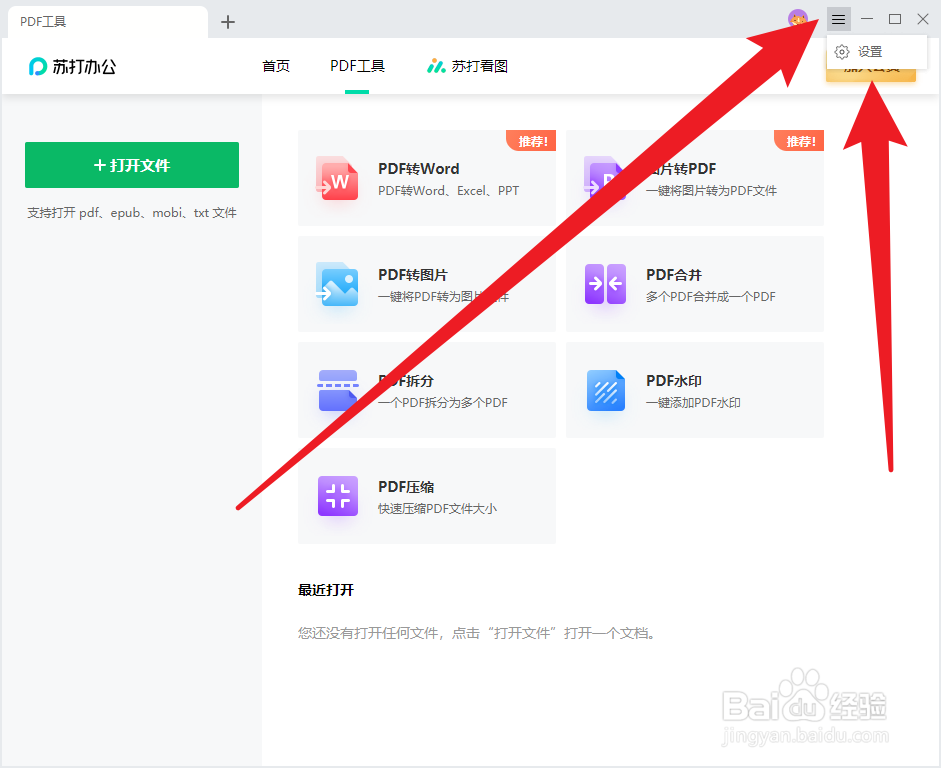Click 一键将图片转为PDF文件 description
Viewport: 941px width, 768px height.
[711, 191]
